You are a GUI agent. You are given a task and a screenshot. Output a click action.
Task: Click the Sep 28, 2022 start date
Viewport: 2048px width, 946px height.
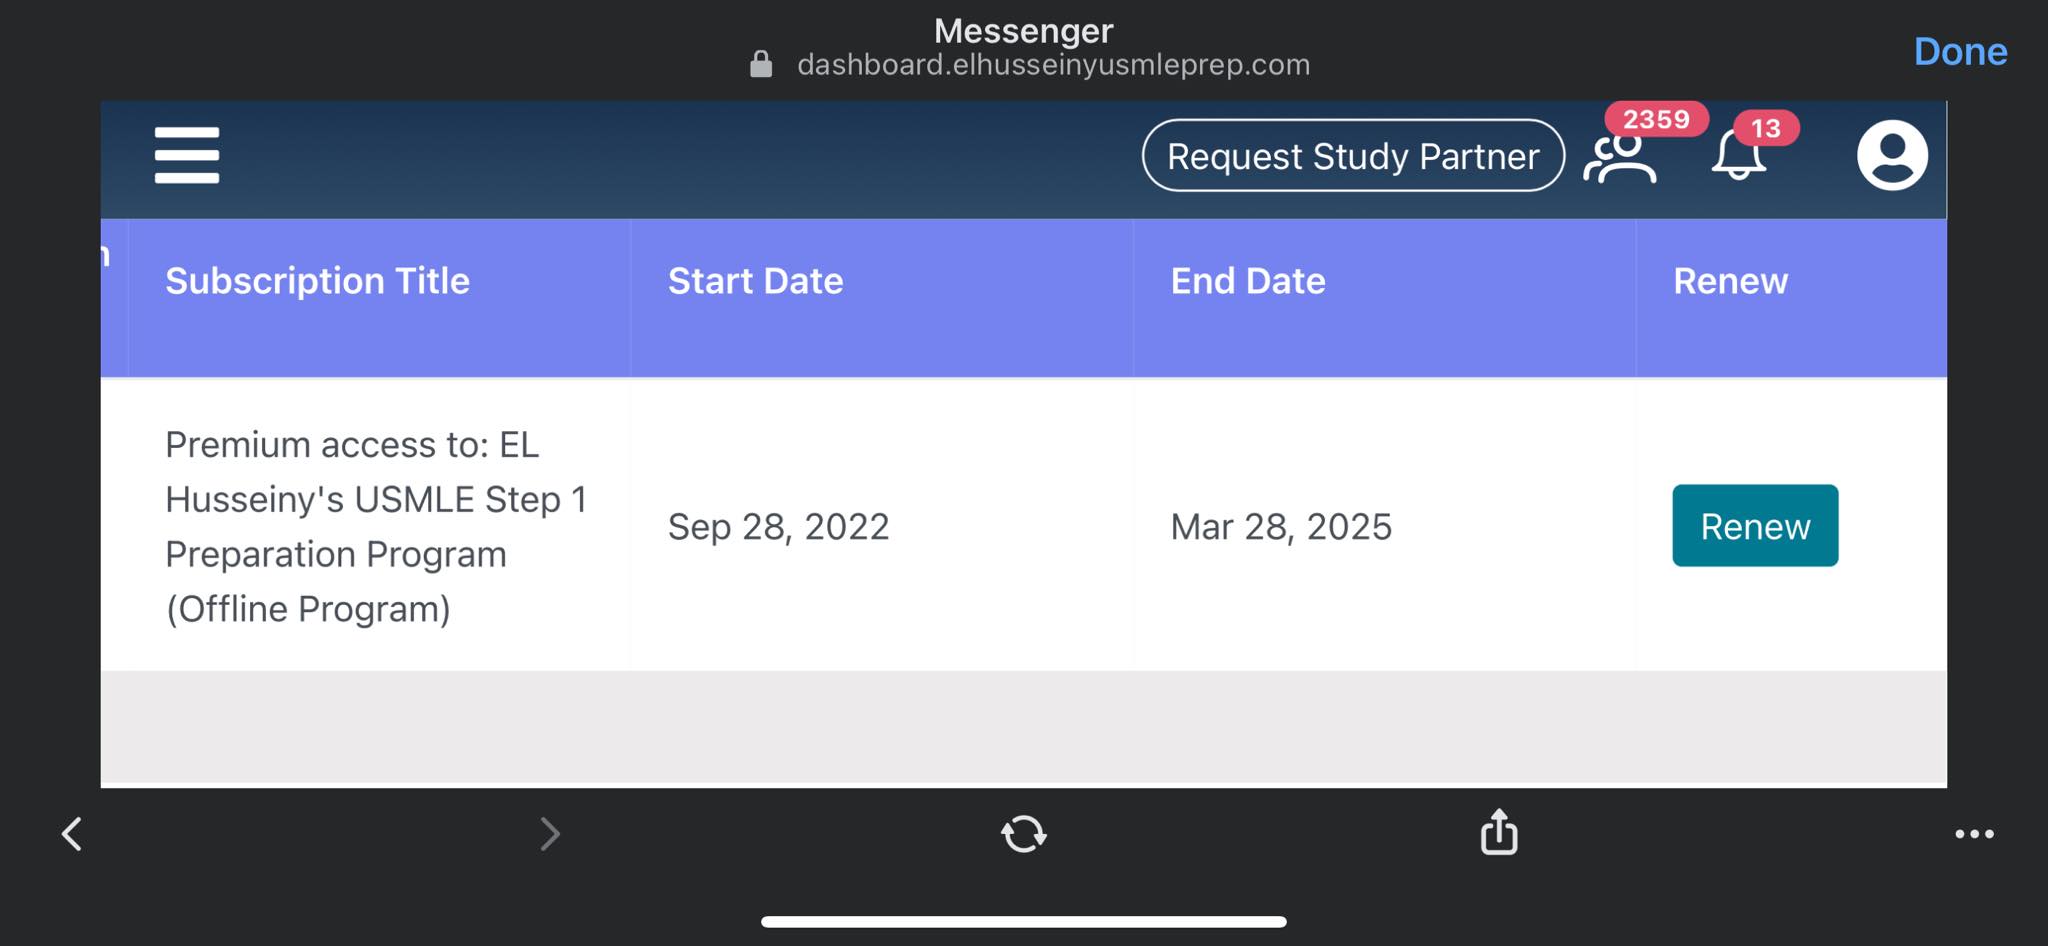[778, 527]
